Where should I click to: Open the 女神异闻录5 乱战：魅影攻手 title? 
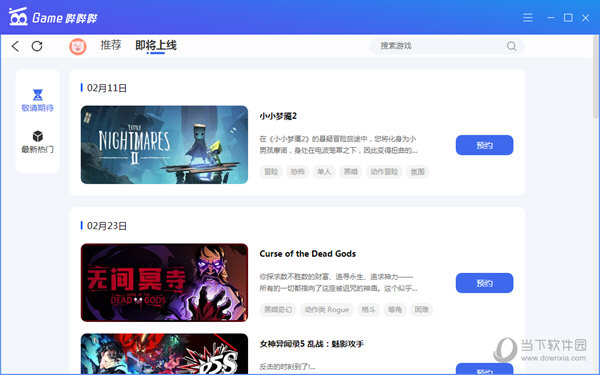pos(311,344)
